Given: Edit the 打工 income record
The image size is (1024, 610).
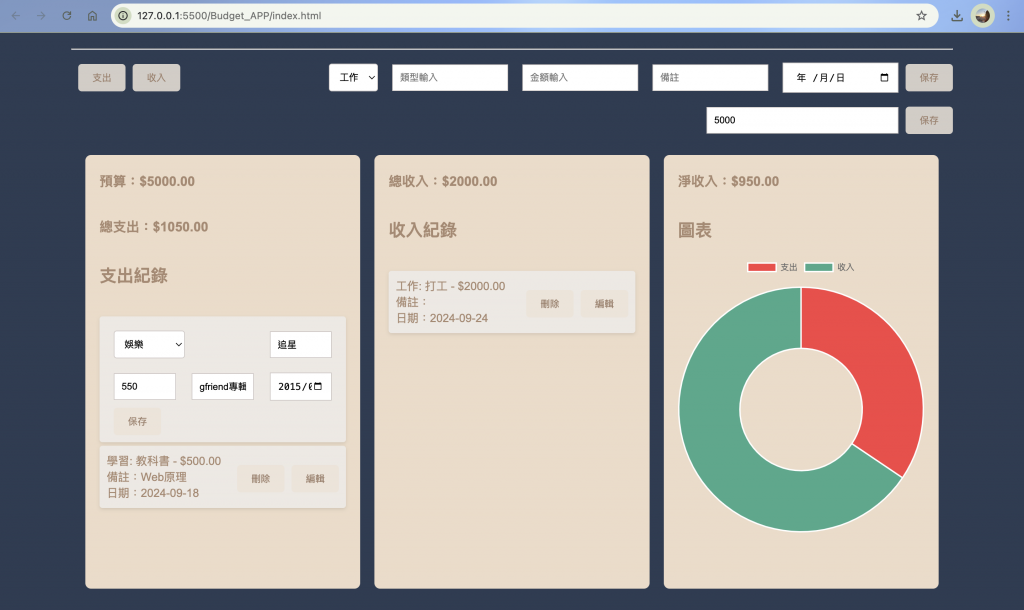Looking at the screenshot, I should [x=604, y=304].
